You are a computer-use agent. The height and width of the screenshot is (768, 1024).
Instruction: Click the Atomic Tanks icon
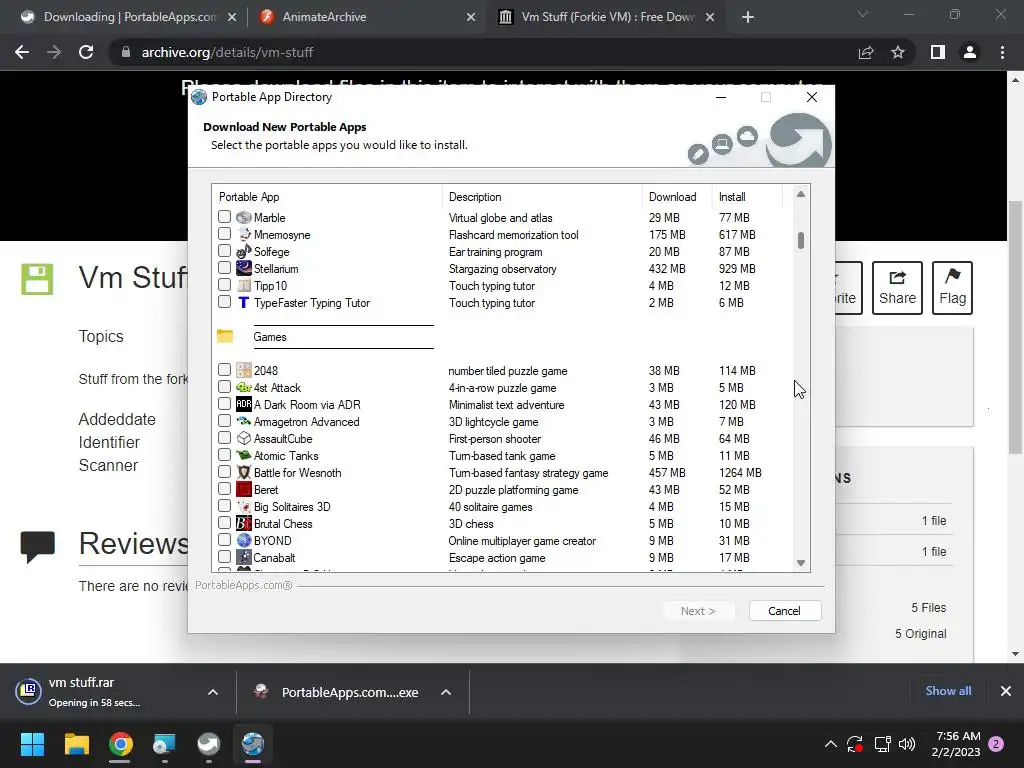[244, 455]
